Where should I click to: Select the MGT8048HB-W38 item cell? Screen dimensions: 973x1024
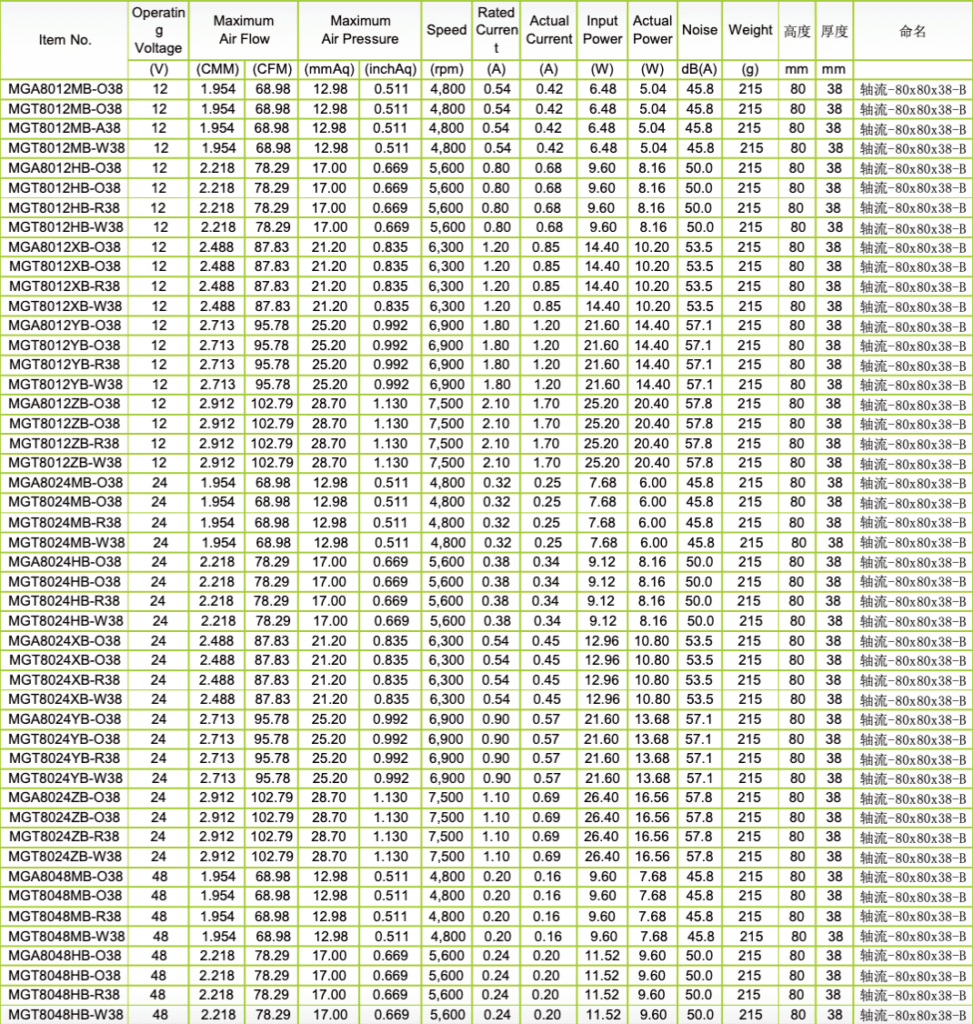[65, 1014]
